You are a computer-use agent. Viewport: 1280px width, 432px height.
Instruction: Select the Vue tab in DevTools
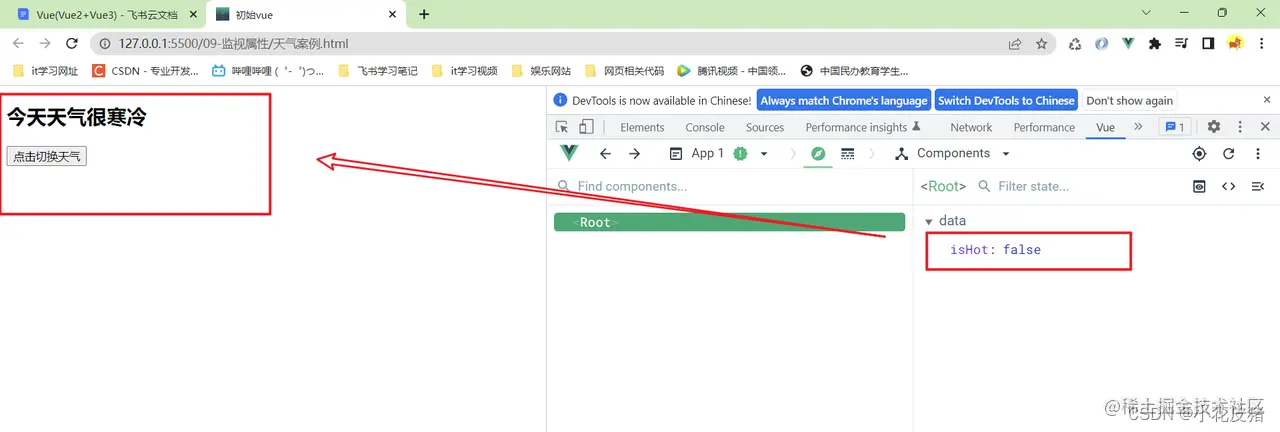[x=1105, y=127]
